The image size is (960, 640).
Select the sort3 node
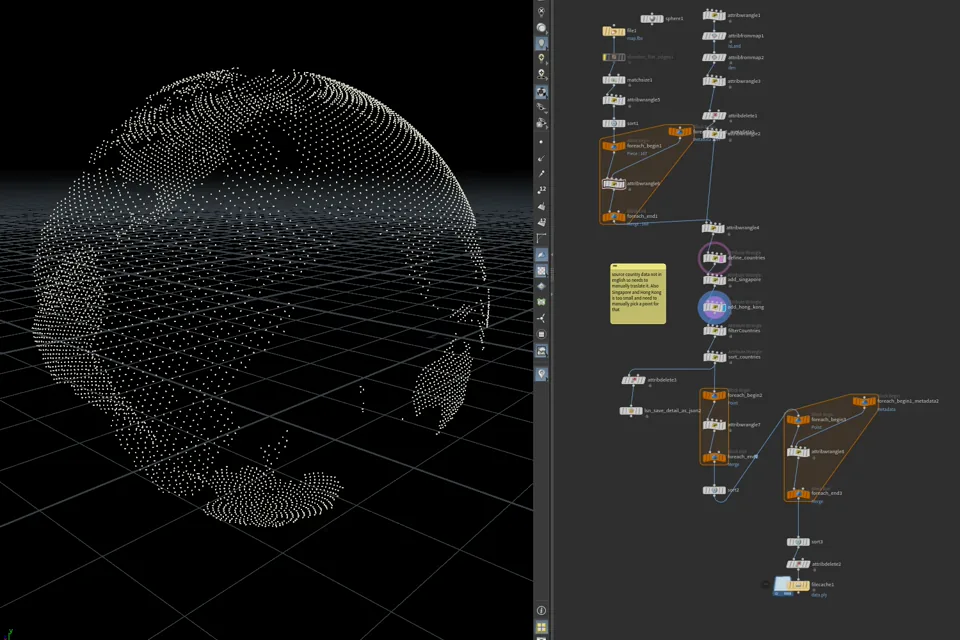pyautogui.click(x=798, y=542)
